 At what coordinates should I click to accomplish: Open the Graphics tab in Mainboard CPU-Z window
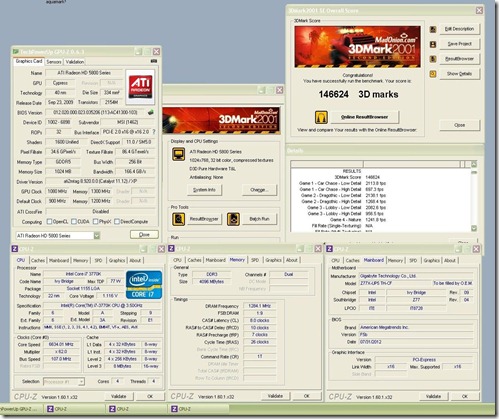pos(432,260)
